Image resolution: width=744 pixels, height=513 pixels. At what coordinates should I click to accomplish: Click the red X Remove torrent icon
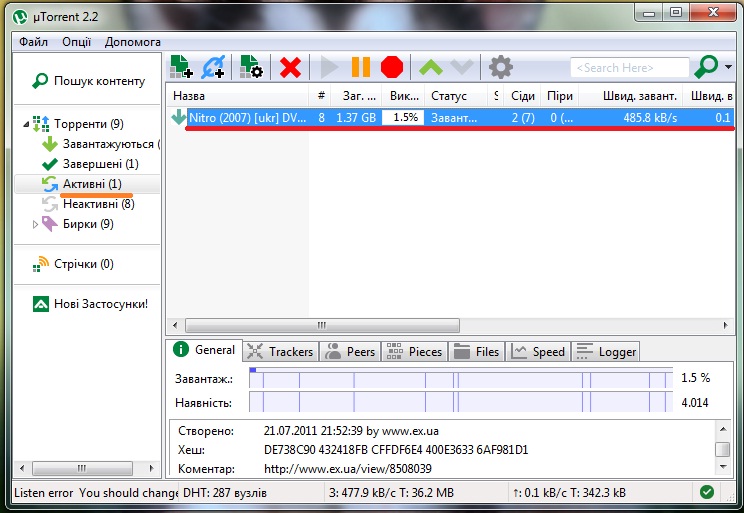[x=290, y=67]
